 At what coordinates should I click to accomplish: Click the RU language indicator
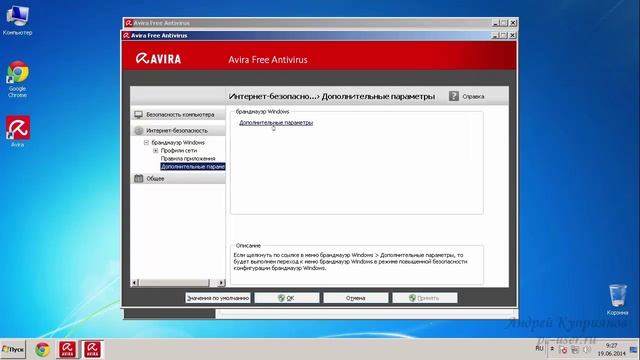[x=539, y=349]
